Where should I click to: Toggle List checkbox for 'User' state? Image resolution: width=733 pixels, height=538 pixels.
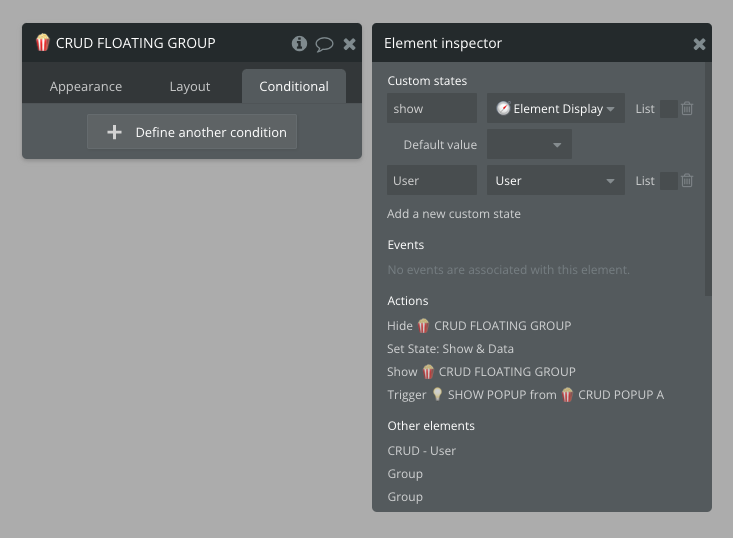pos(668,181)
